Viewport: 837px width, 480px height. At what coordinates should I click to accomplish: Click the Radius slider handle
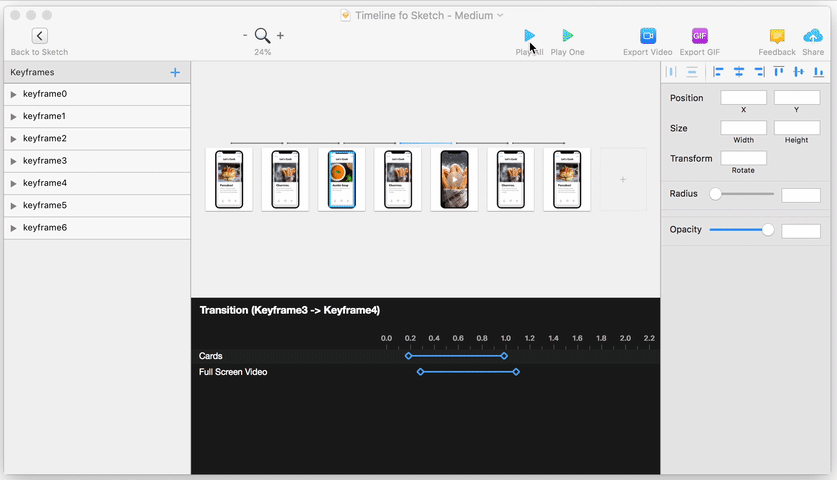(715, 194)
